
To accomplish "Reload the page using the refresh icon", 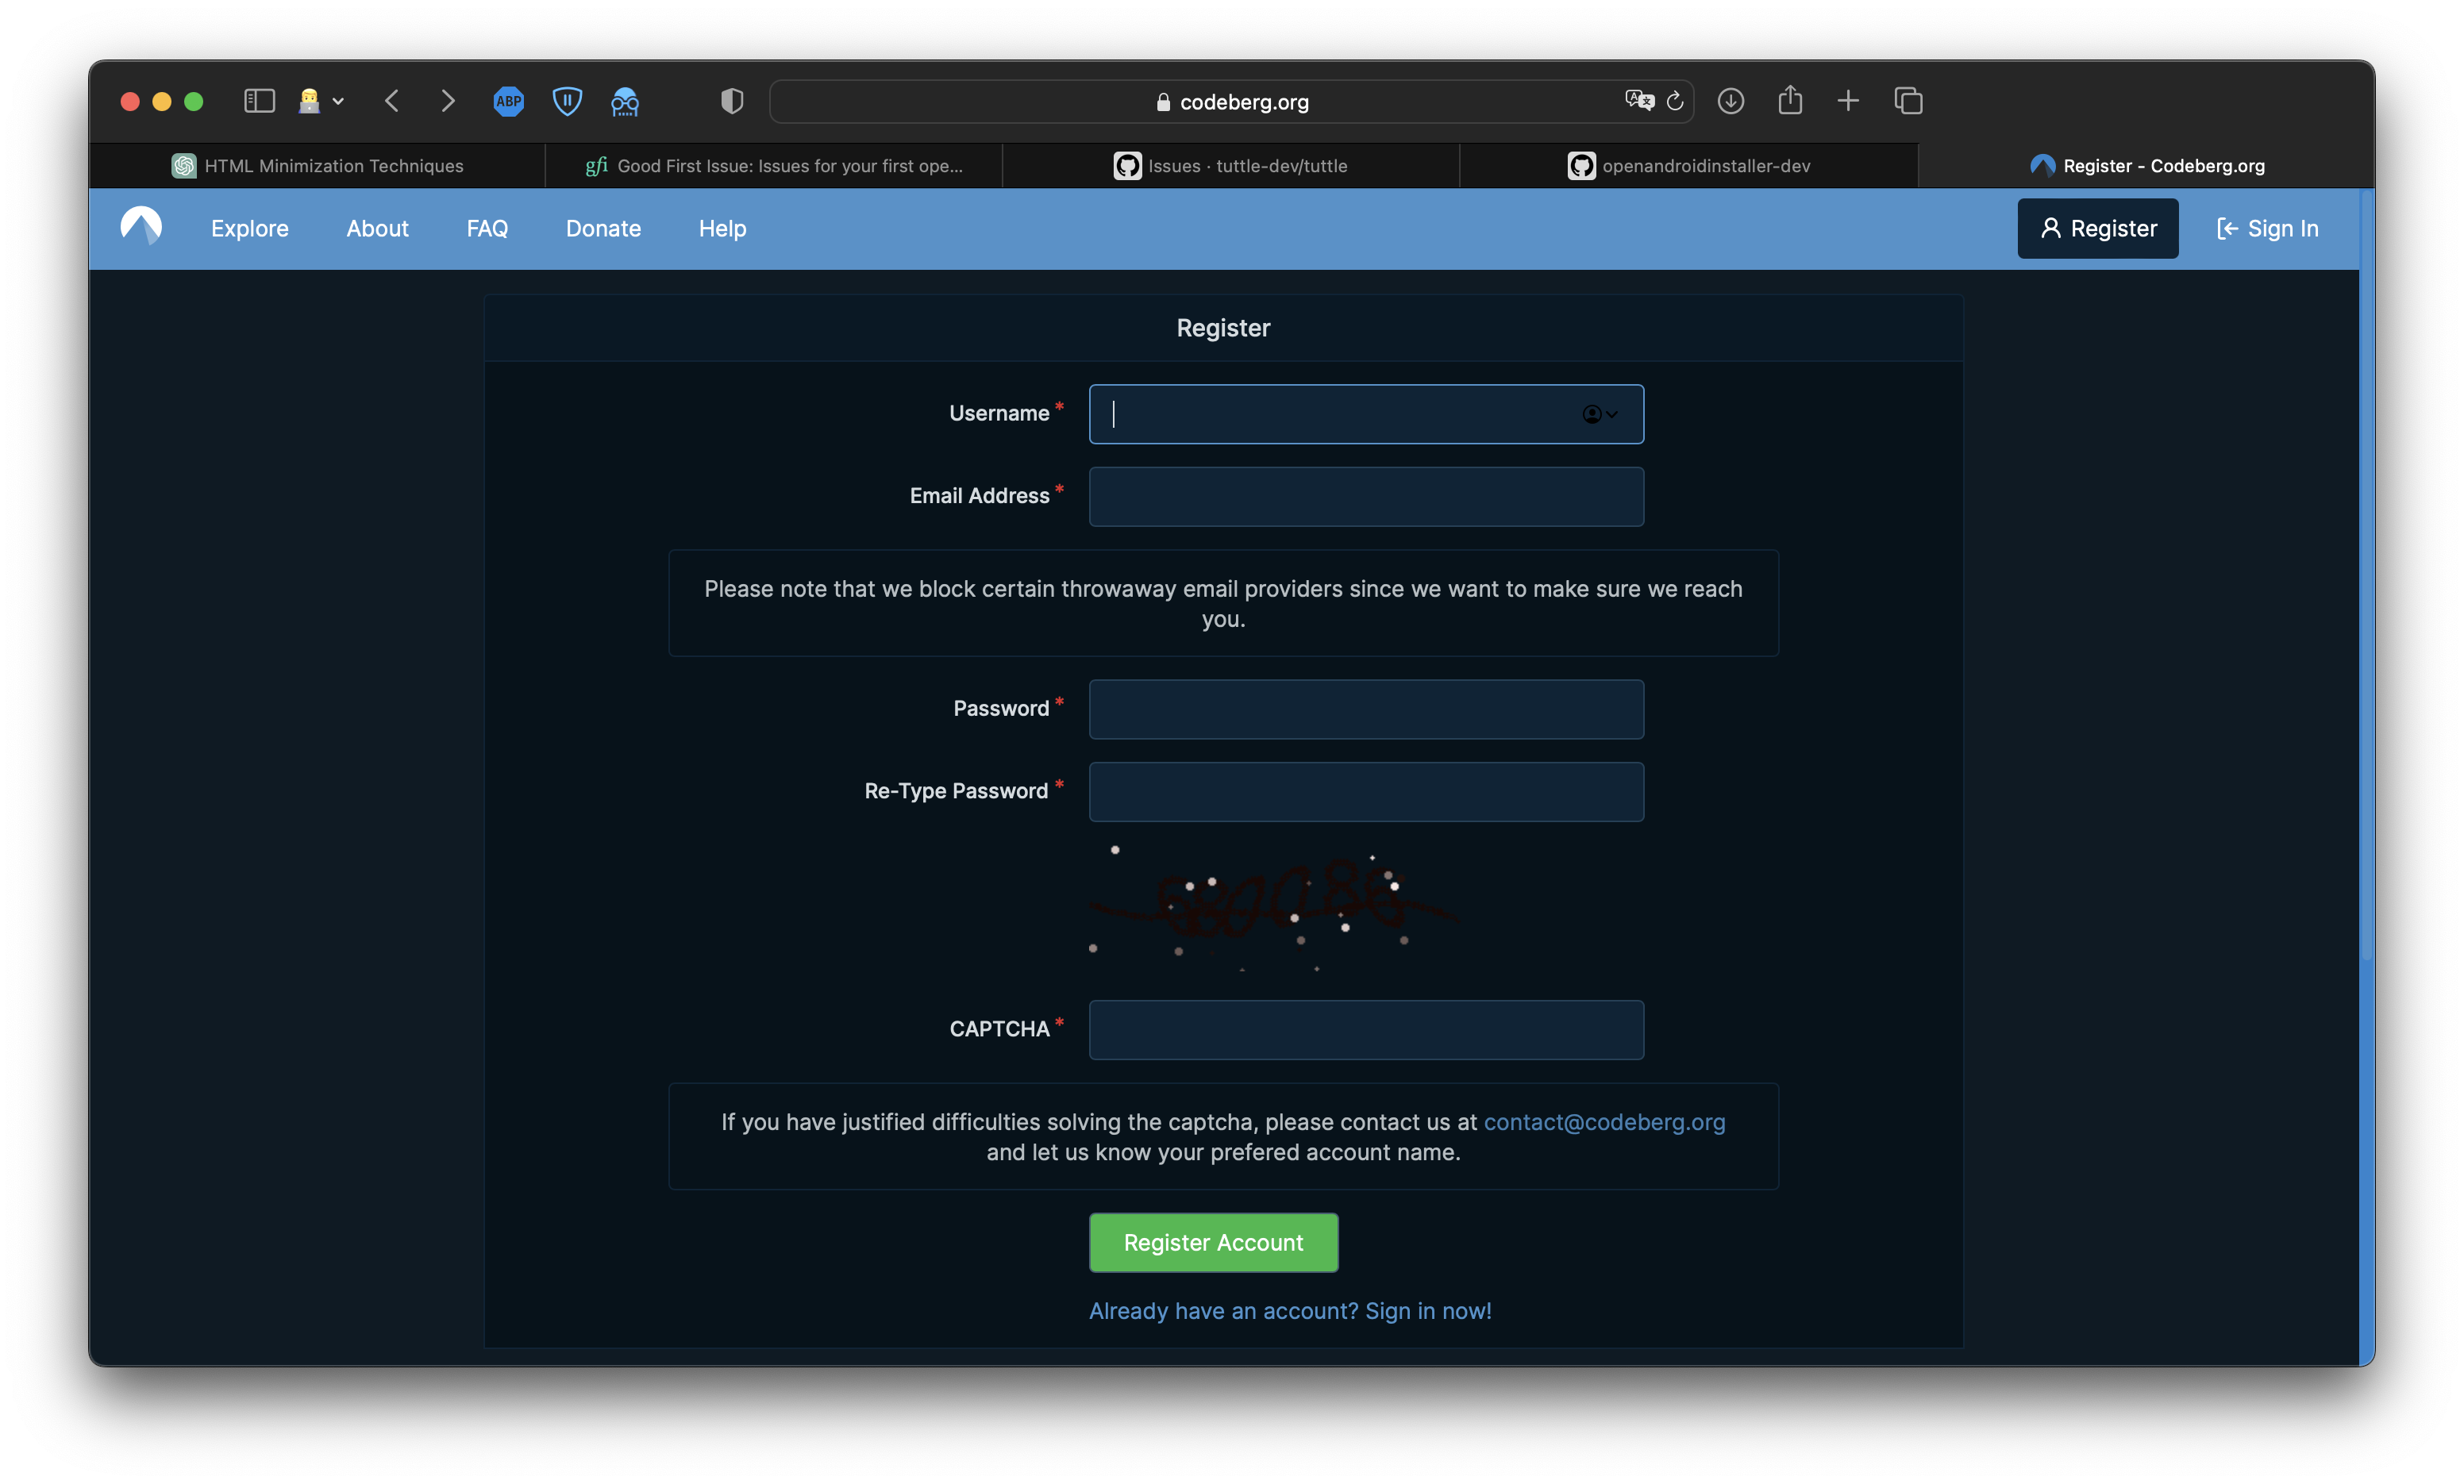I will [1674, 101].
